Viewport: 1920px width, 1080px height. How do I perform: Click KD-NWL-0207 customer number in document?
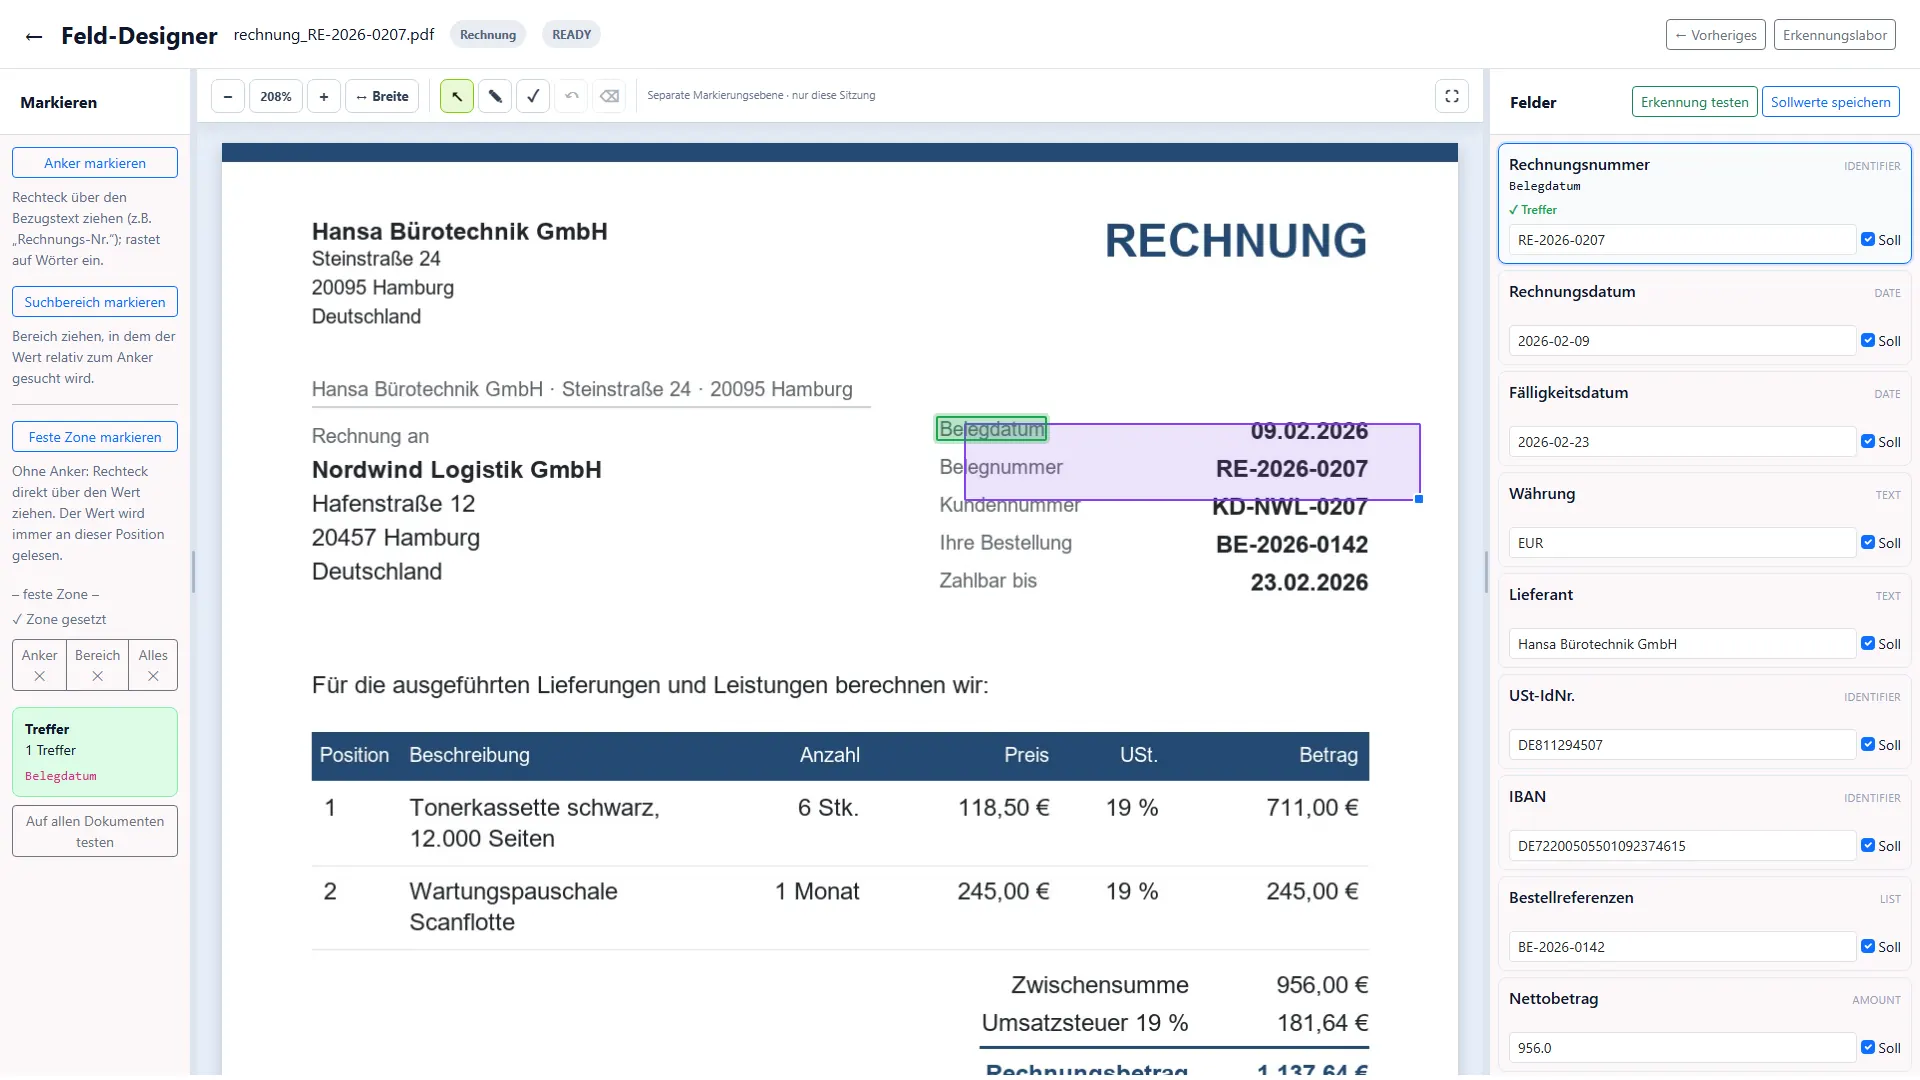tap(1290, 507)
